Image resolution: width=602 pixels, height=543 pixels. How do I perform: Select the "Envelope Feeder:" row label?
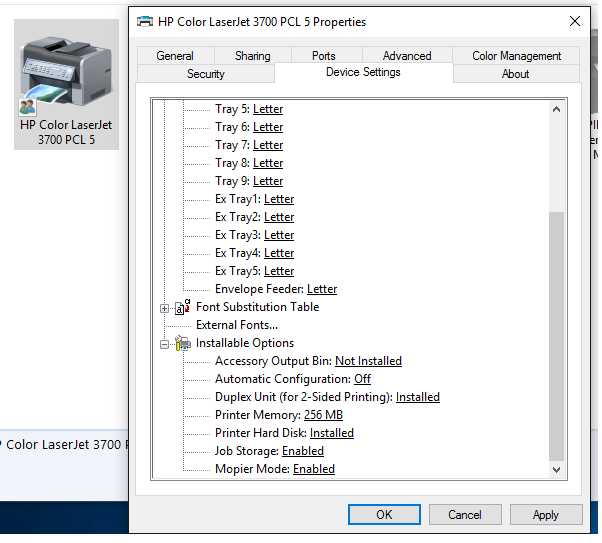[260, 289]
